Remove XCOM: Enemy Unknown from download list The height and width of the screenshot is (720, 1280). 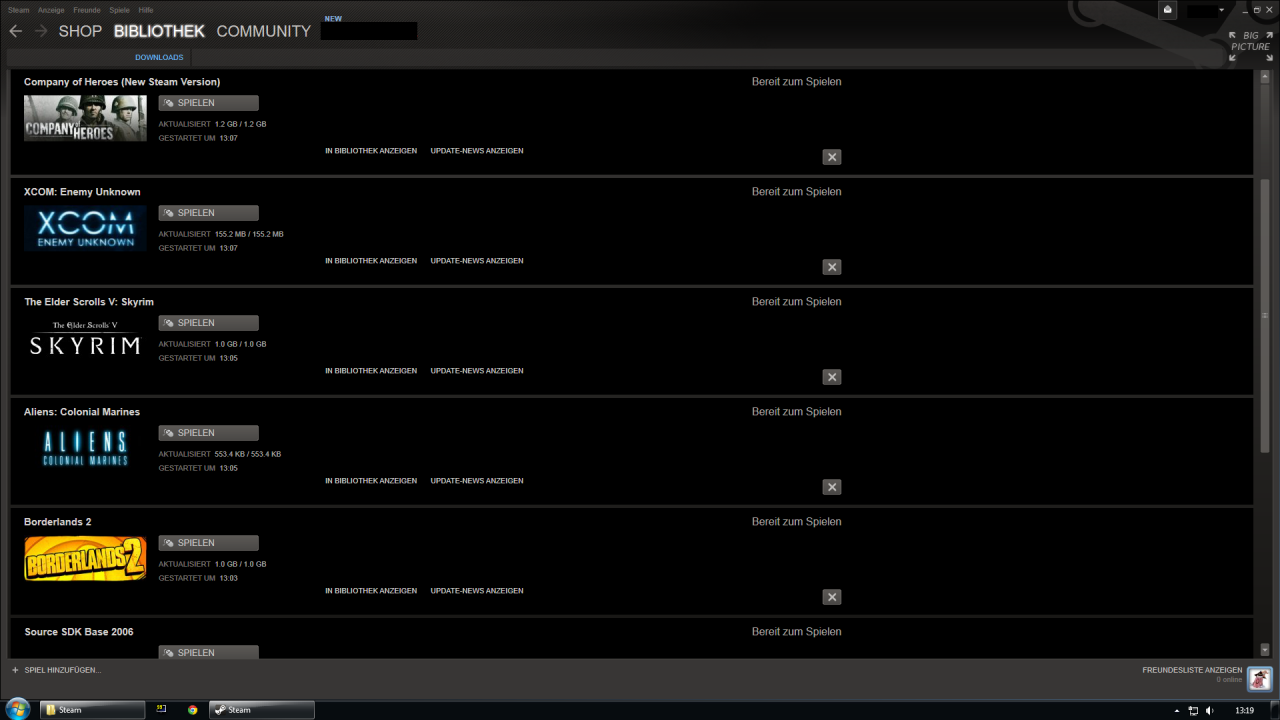coord(832,267)
